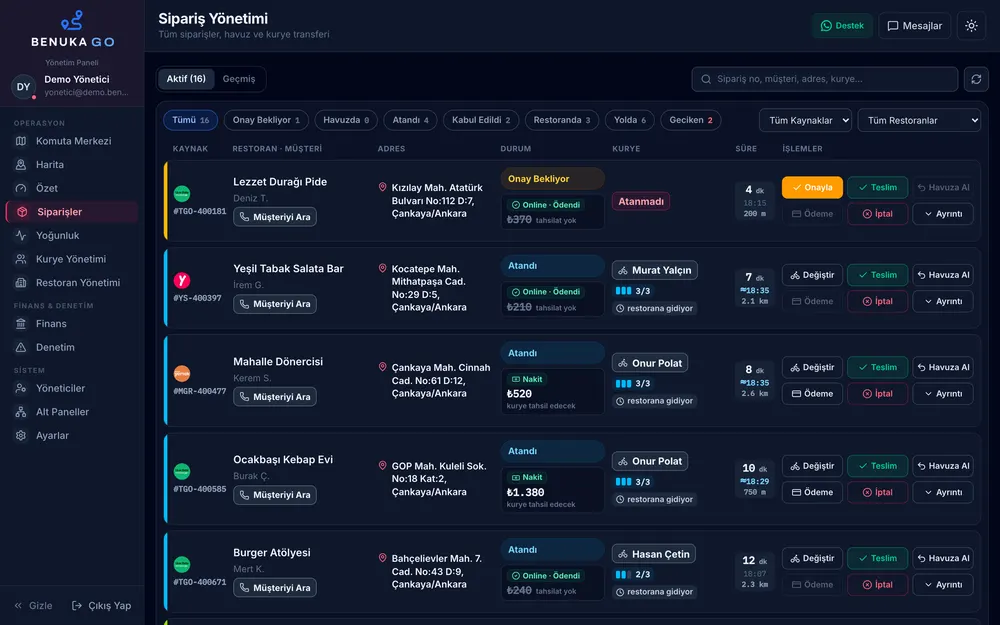Screen dimensions: 1000x625
Task: Cancel Burger Atölyesi order with İptal
Action: (878, 584)
